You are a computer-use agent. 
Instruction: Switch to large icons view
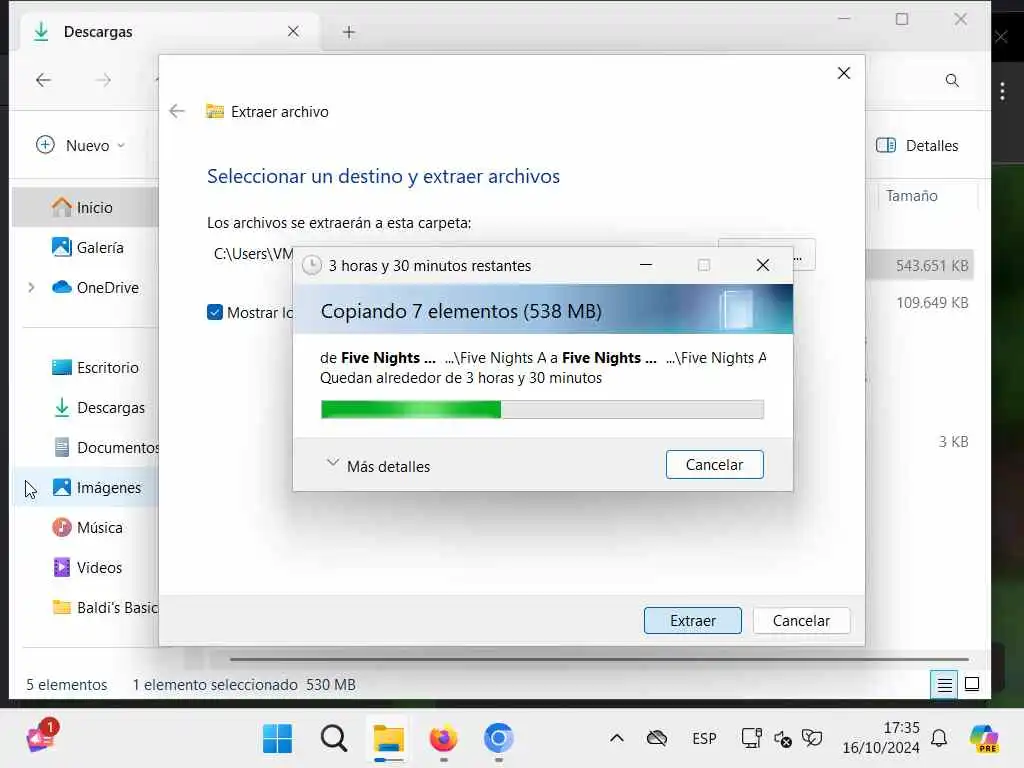tap(972, 684)
